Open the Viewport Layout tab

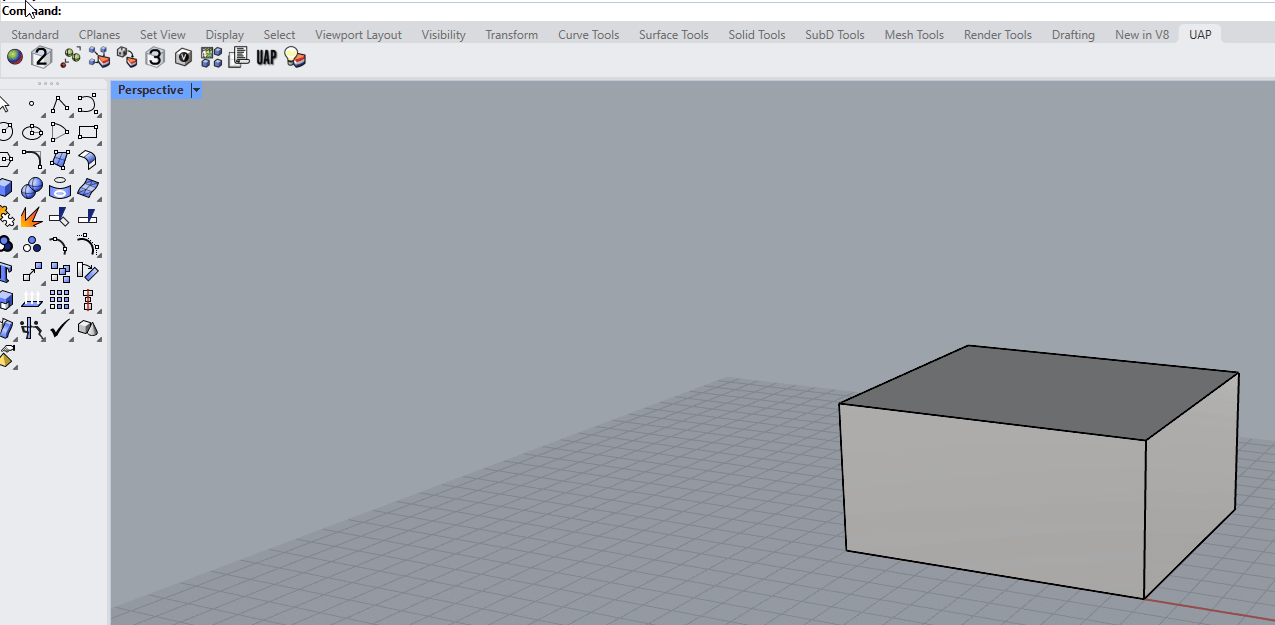(358, 34)
